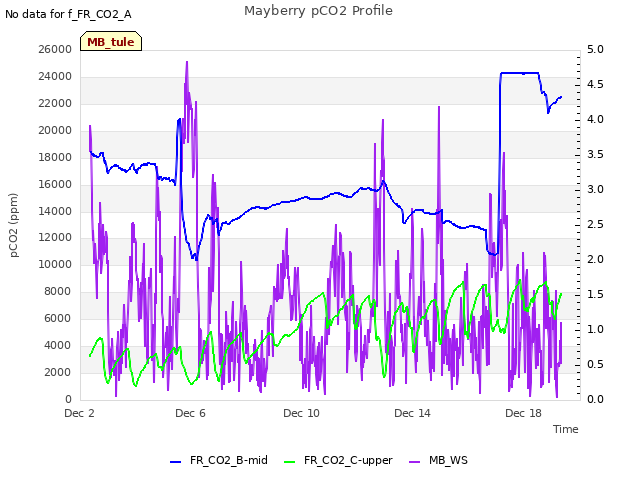Click the 2000 left axis label
Viewport: 640px width, 480px height.
[x=58, y=372]
